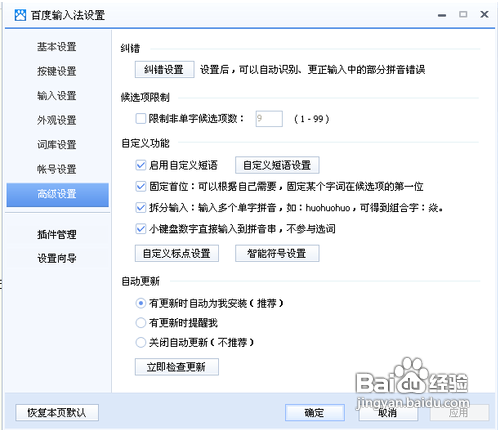Open 插件管理 section

coord(57,234)
